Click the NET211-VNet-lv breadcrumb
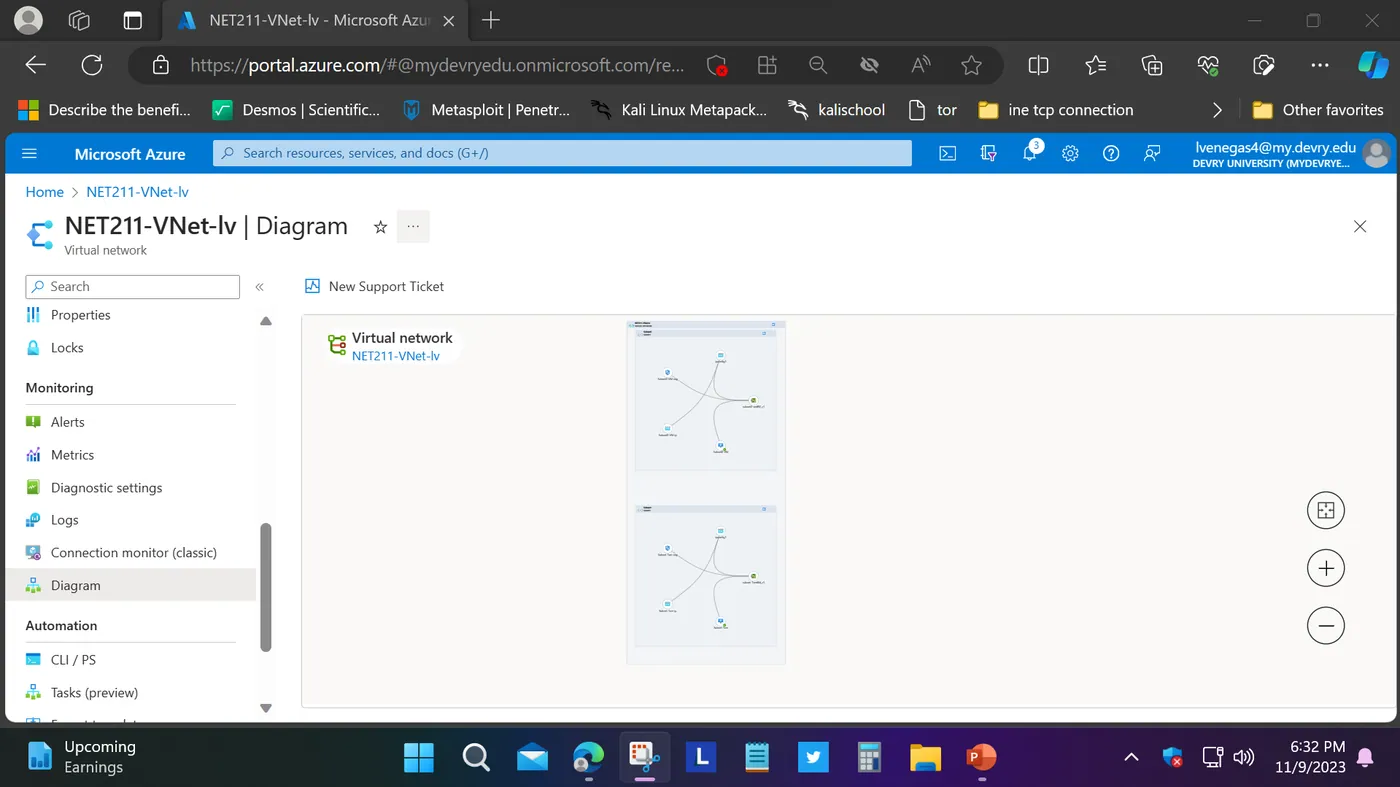The width and height of the screenshot is (1400, 787). coord(137,192)
